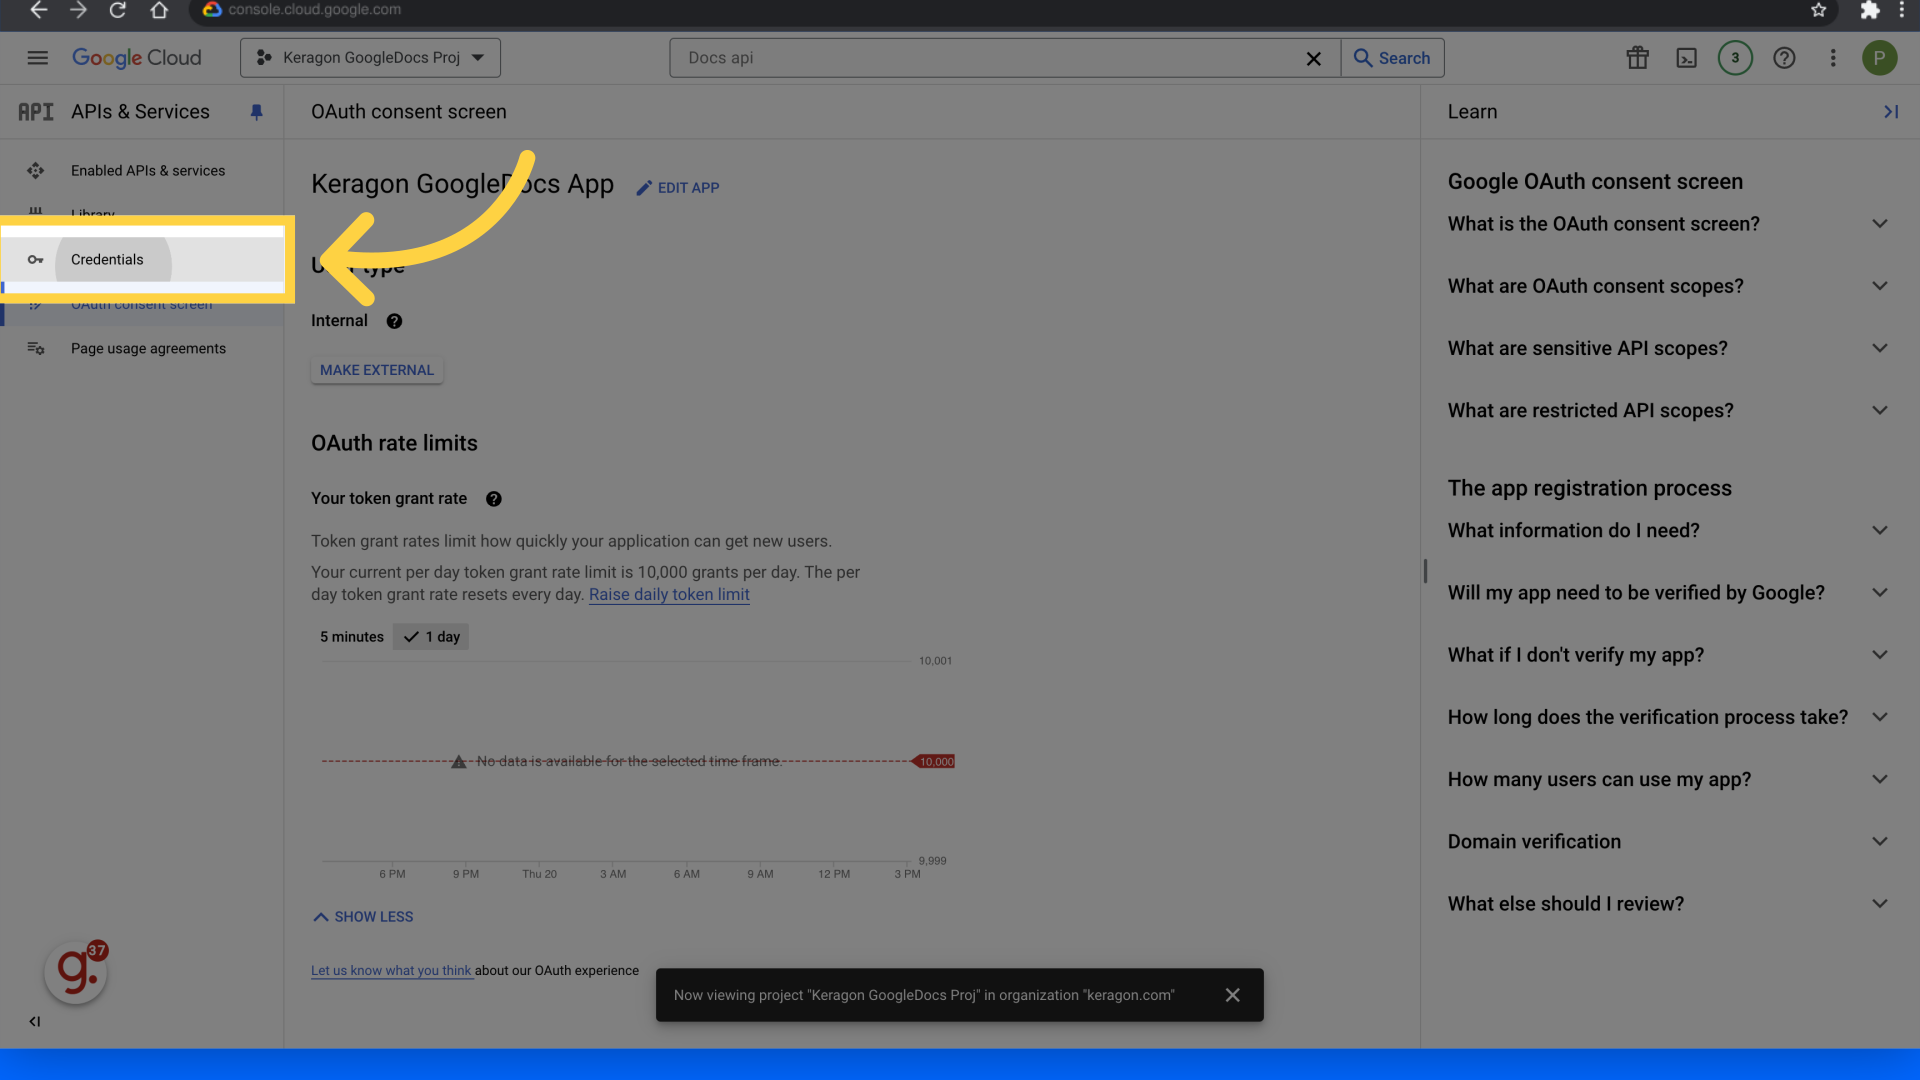Bookmark the page with the star icon
The height and width of the screenshot is (1080, 1920).
[x=1818, y=10]
